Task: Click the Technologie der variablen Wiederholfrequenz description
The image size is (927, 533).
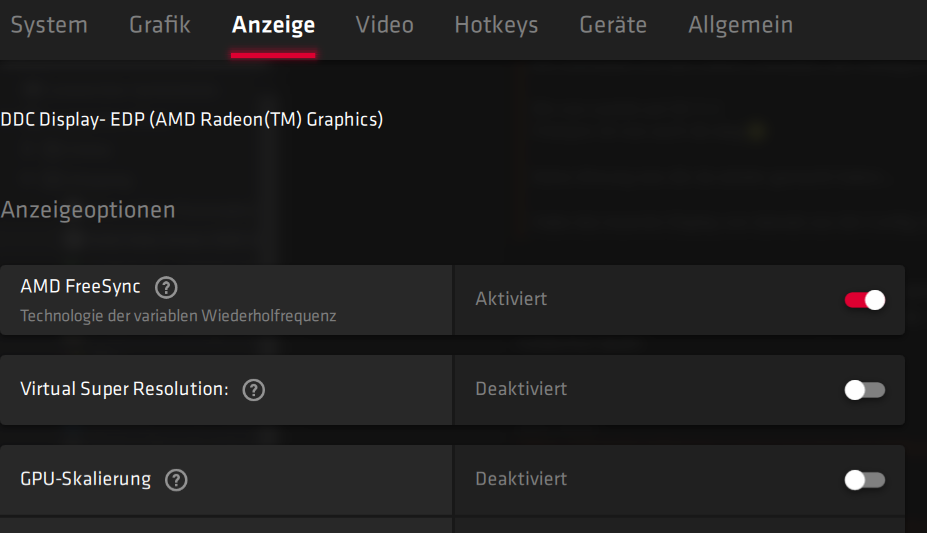Action: click(178, 316)
